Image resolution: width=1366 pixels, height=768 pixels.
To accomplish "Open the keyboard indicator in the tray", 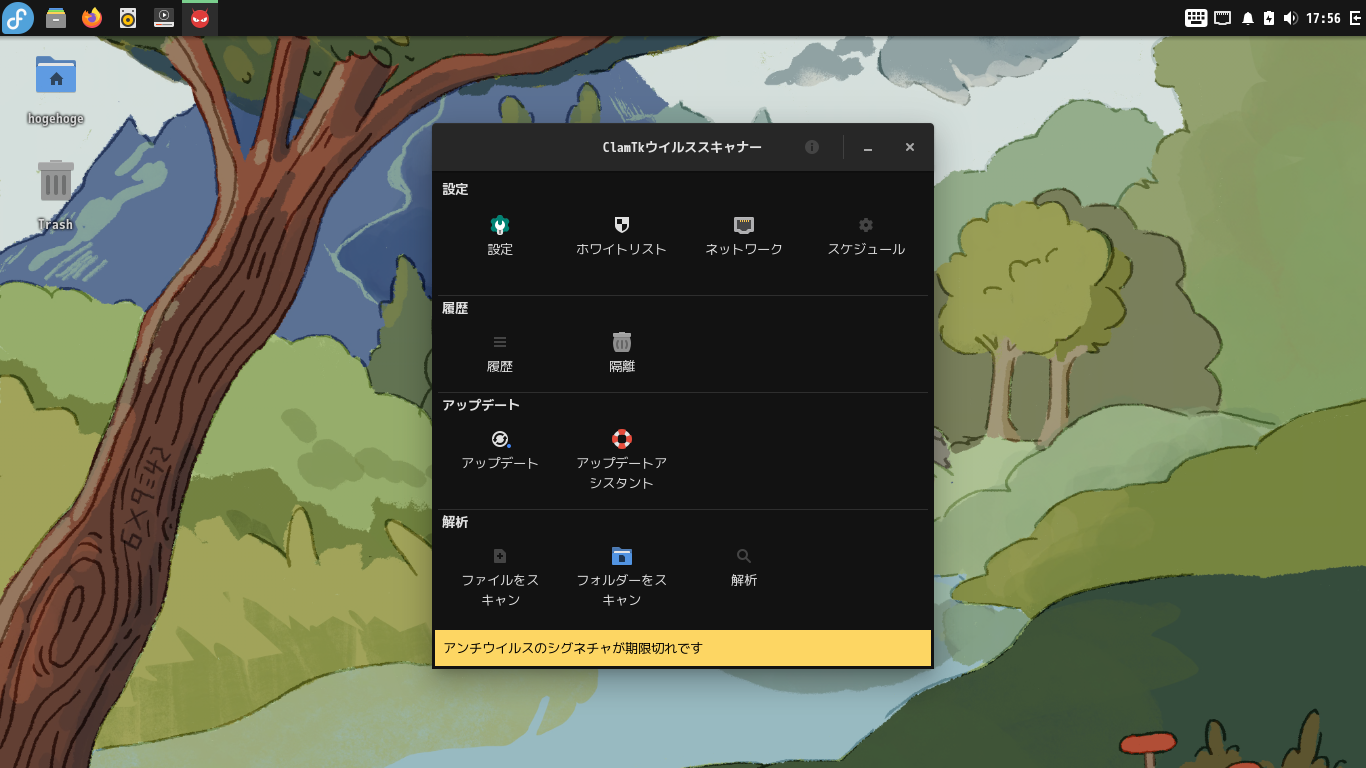I will (x=1196, y=18).
